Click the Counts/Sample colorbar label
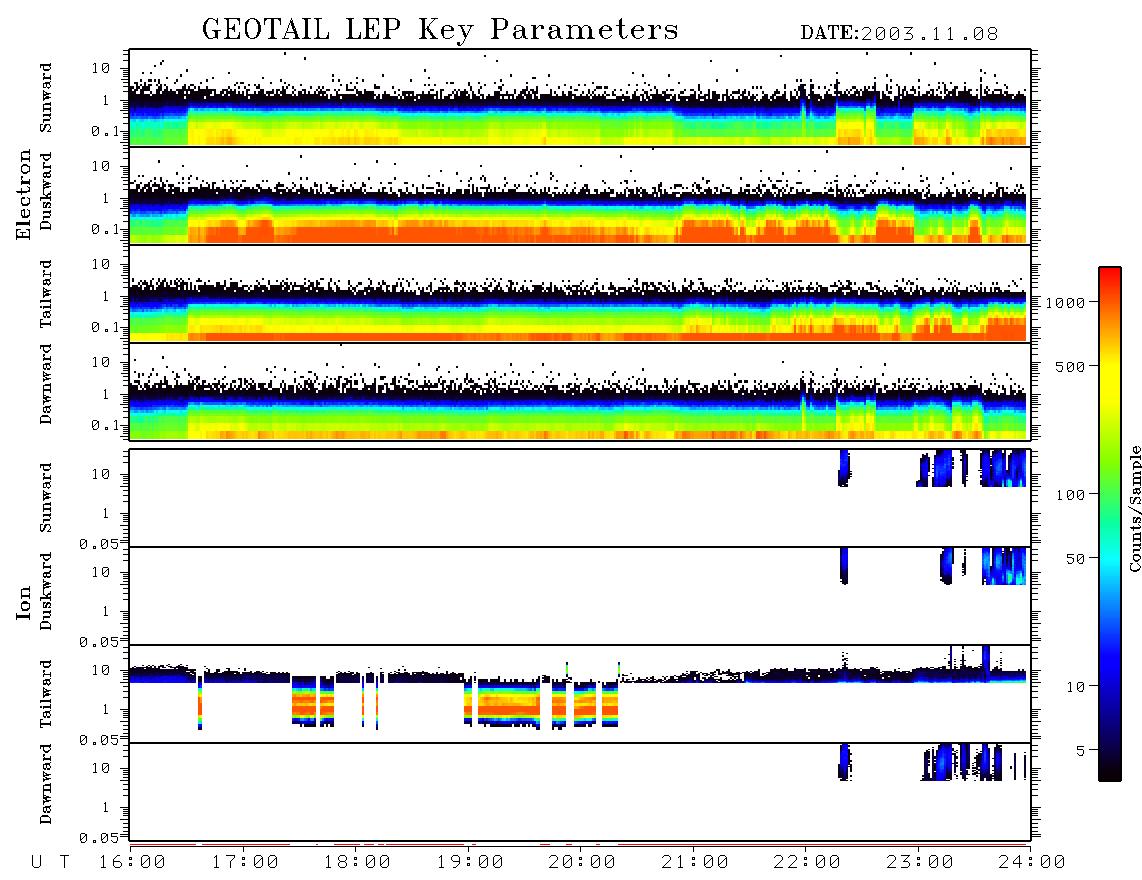1142x880 pixels. (x=1134, y=508)
